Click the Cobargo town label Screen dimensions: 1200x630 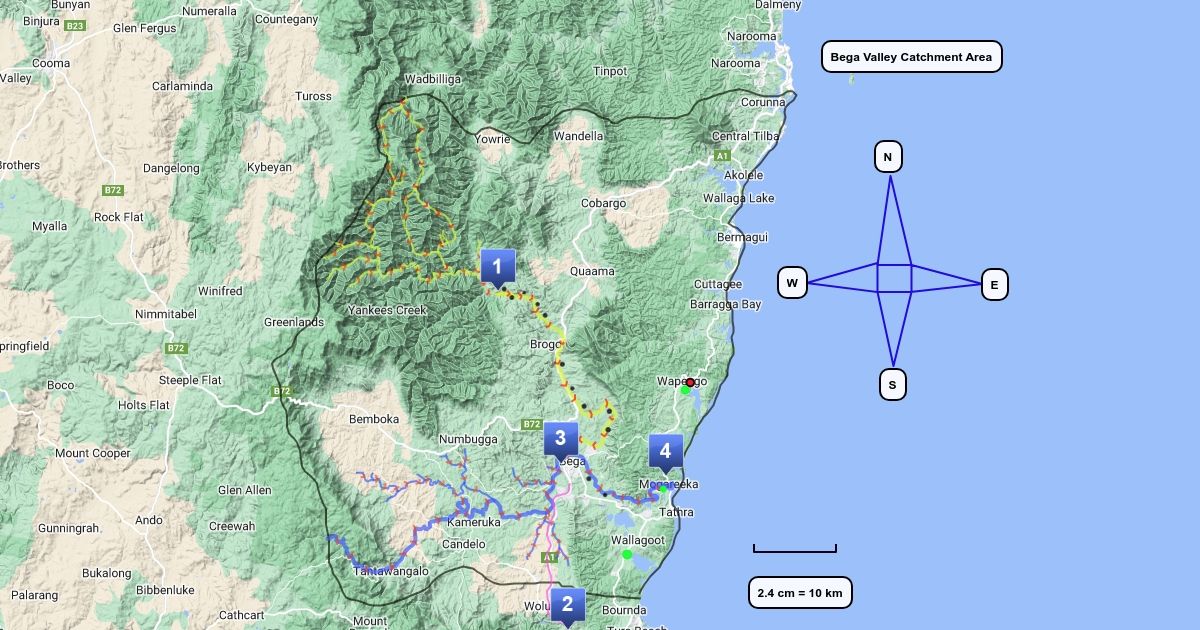(x=603, y=203)
